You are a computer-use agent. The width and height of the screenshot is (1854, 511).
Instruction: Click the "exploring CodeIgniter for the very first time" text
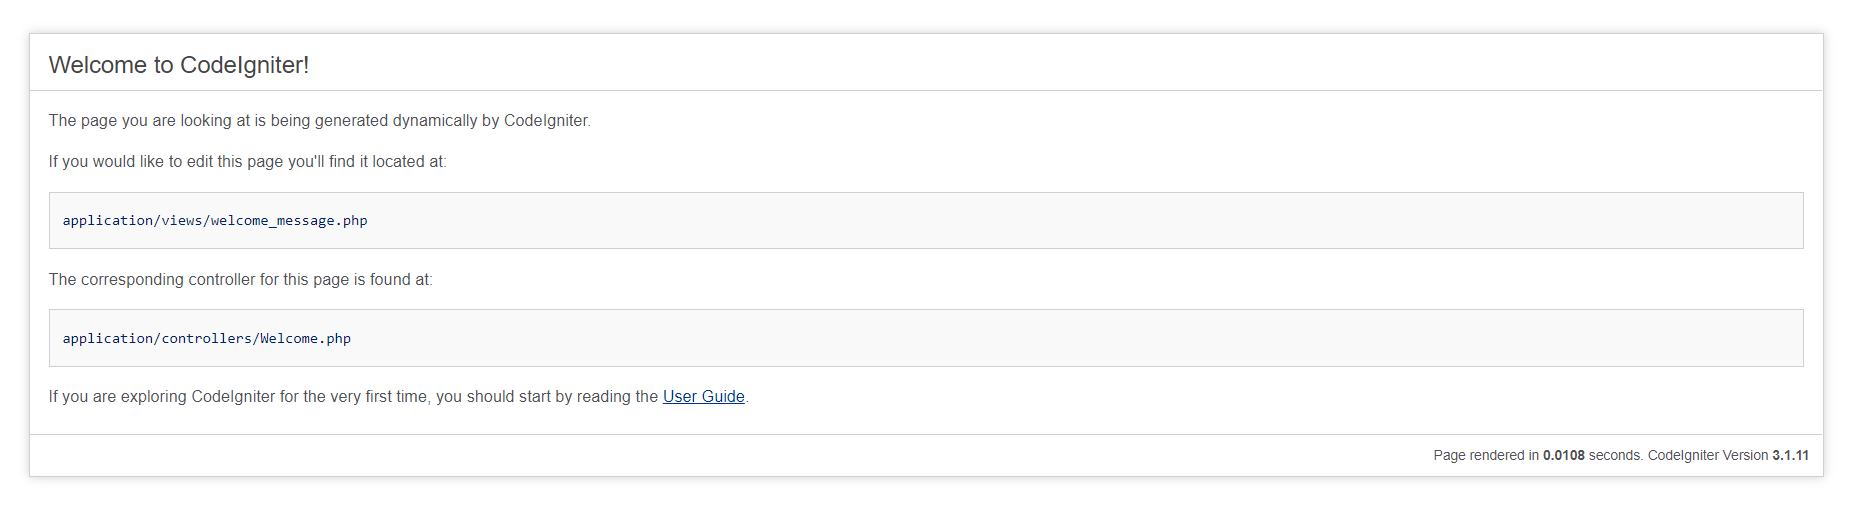pyautogui.click(x=300, y=397)
